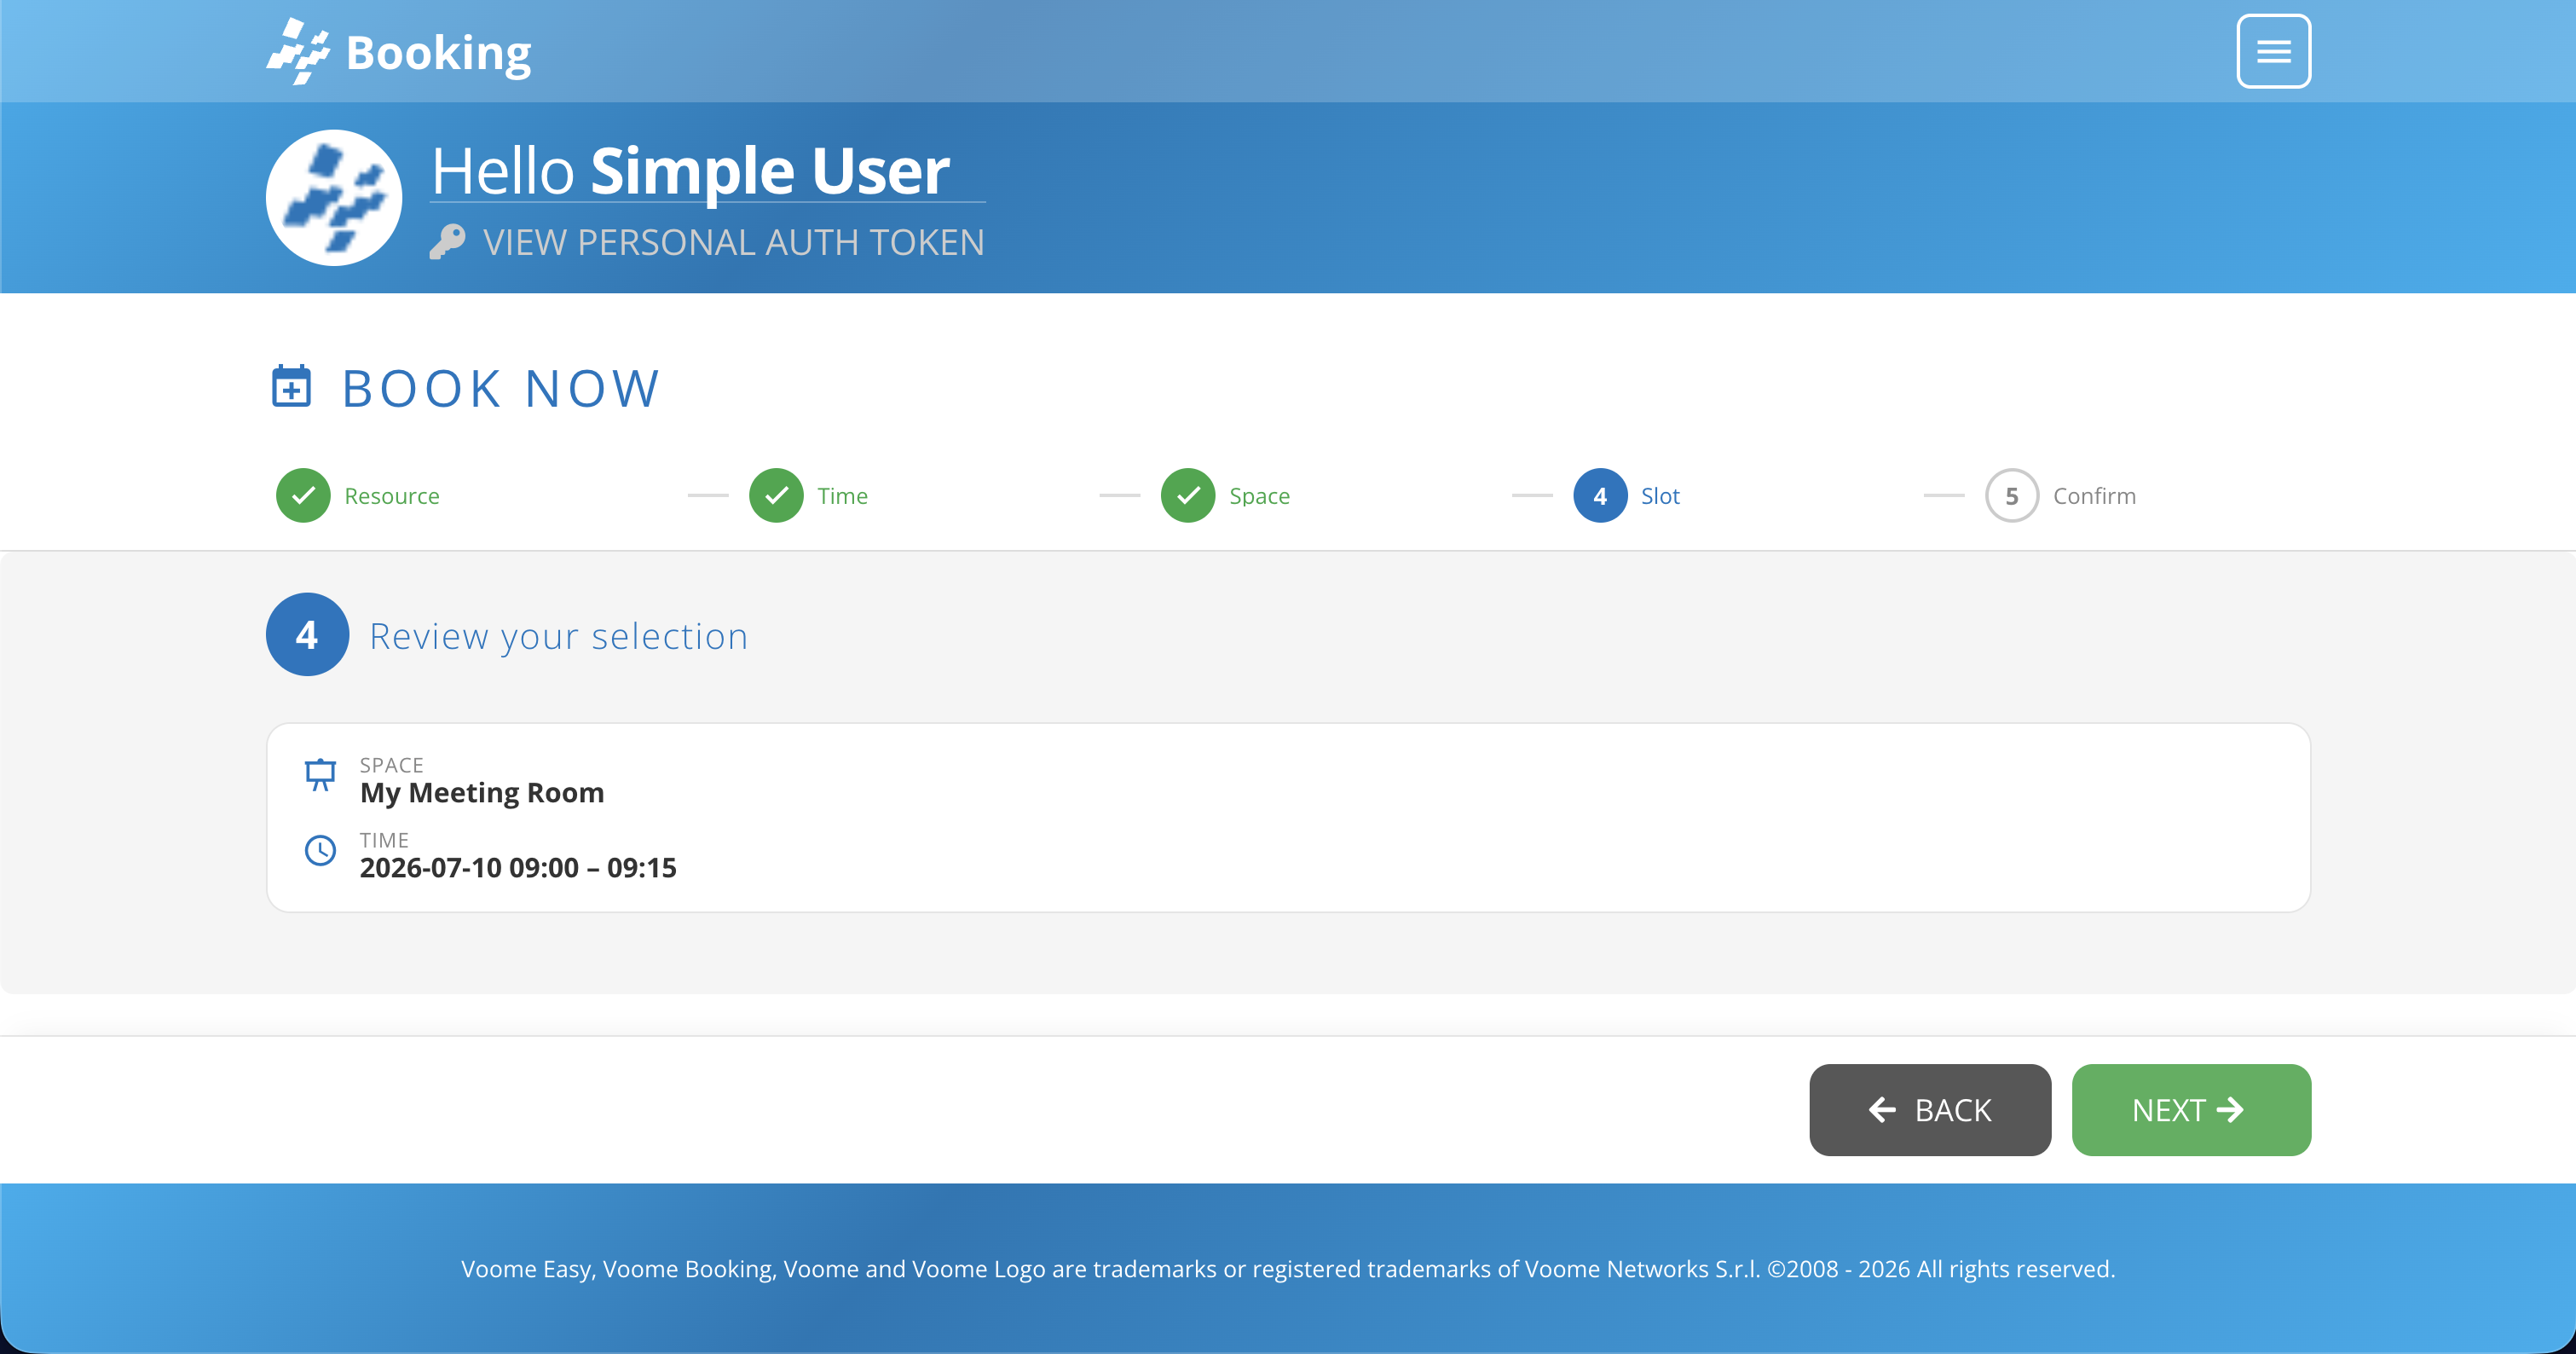Click the step 4 Slot circle
Screen dimensions: 2576x1354
(1600, 495)
